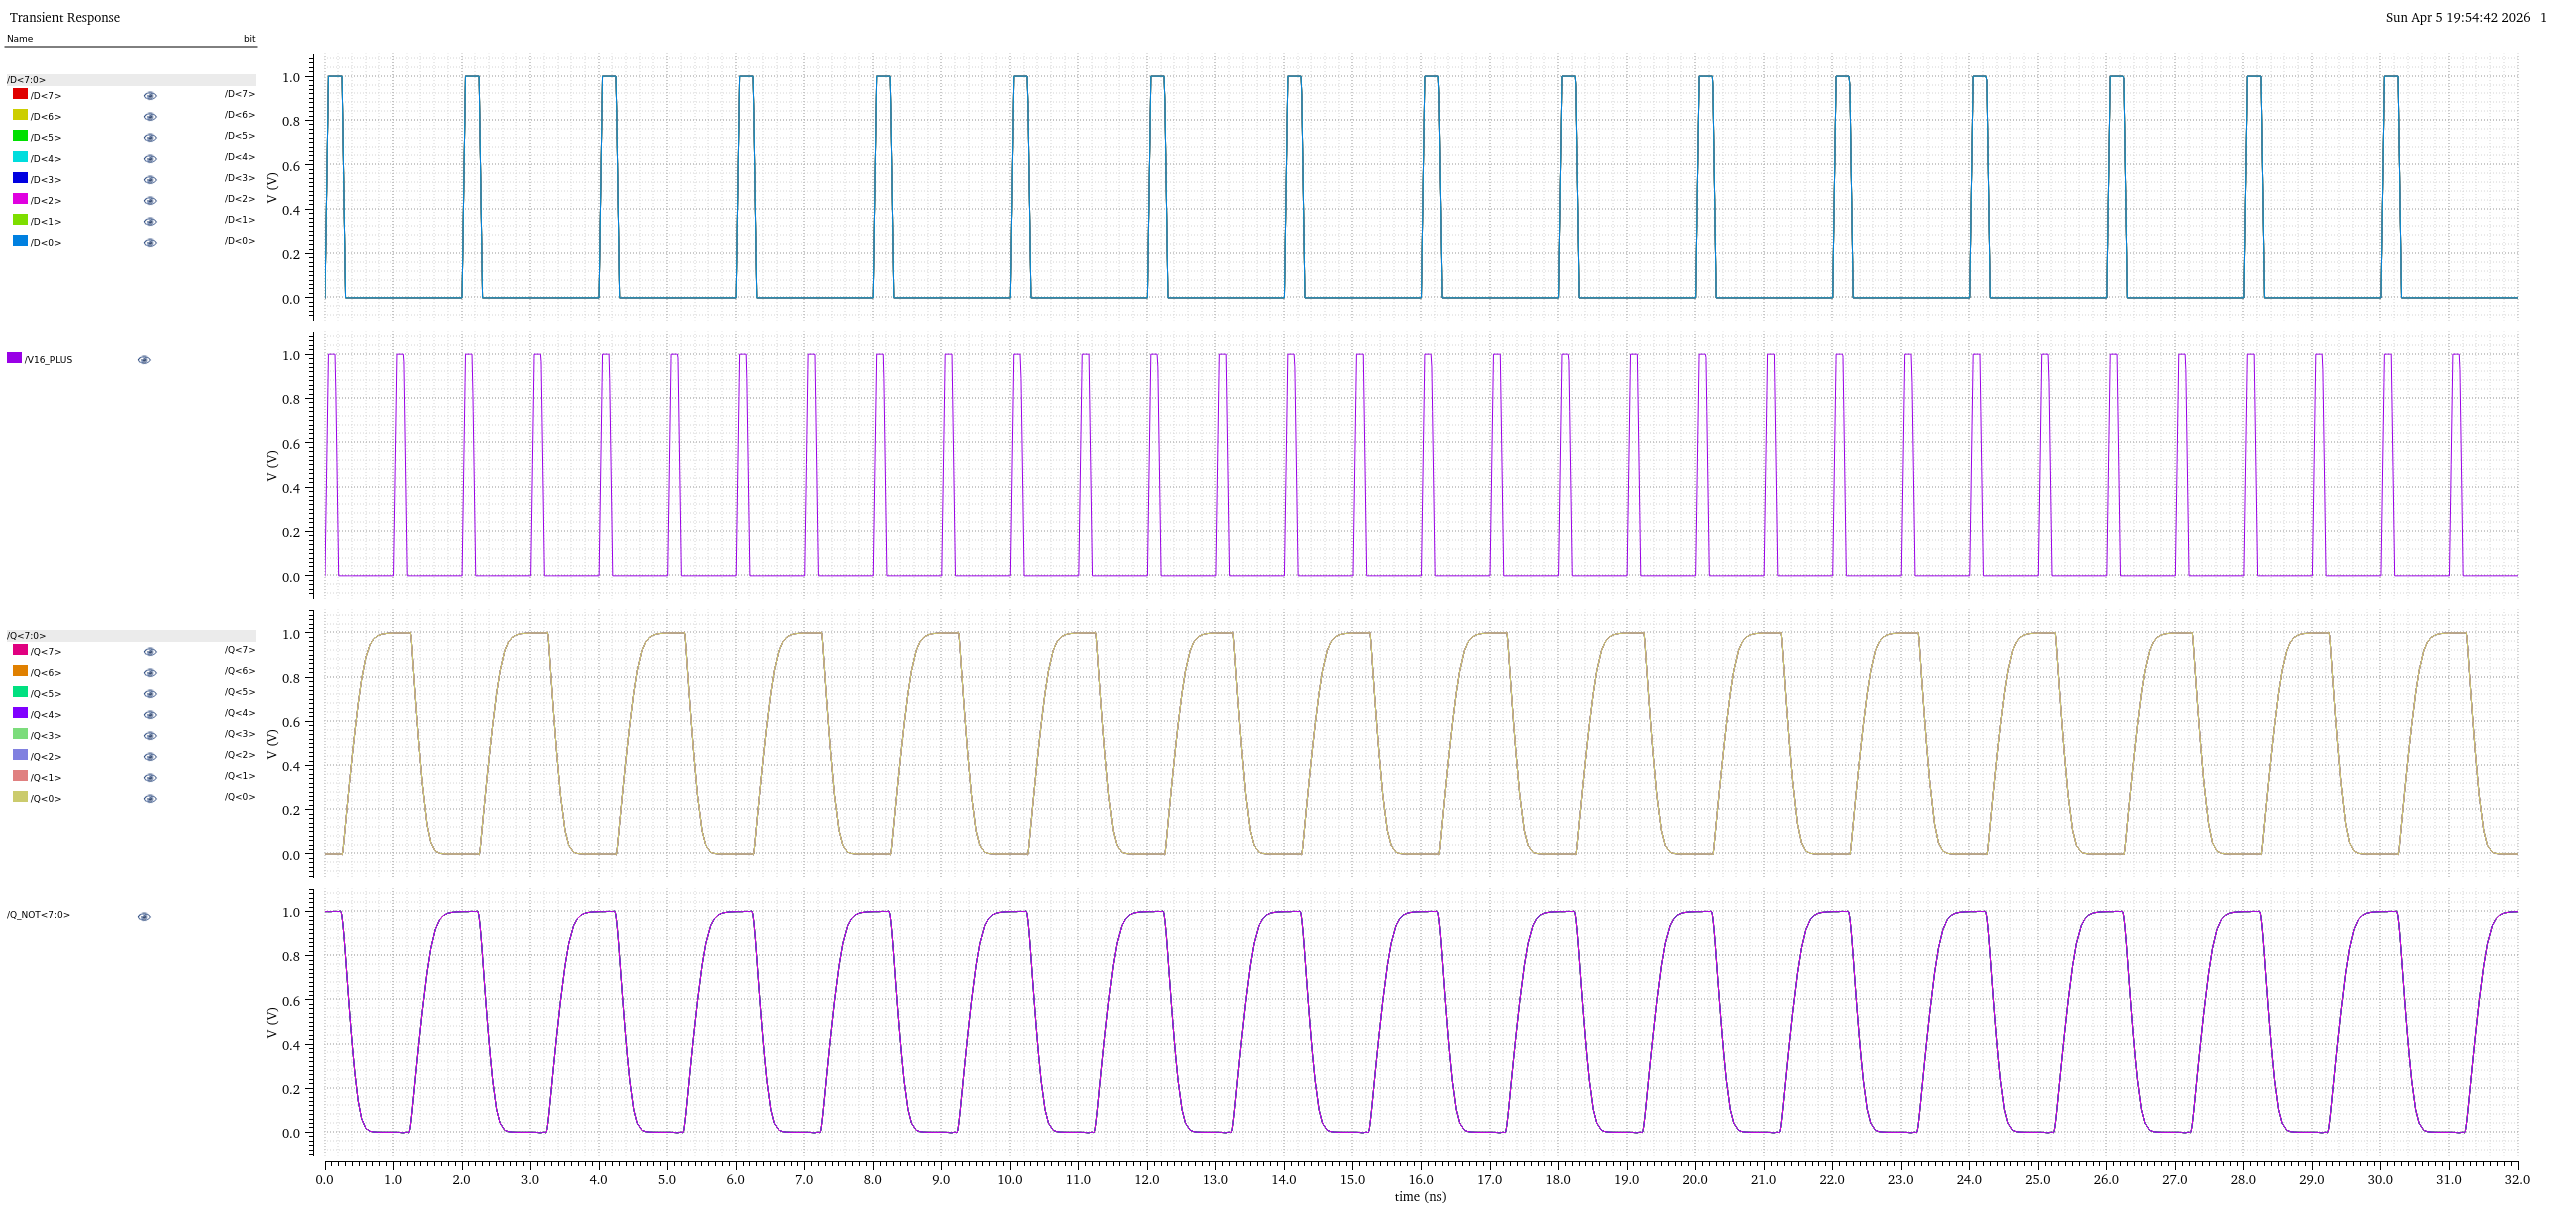Click the dark blue /D<3> color swatch
Screen dimensions: 2550x1210
click(x=20, y=178)
